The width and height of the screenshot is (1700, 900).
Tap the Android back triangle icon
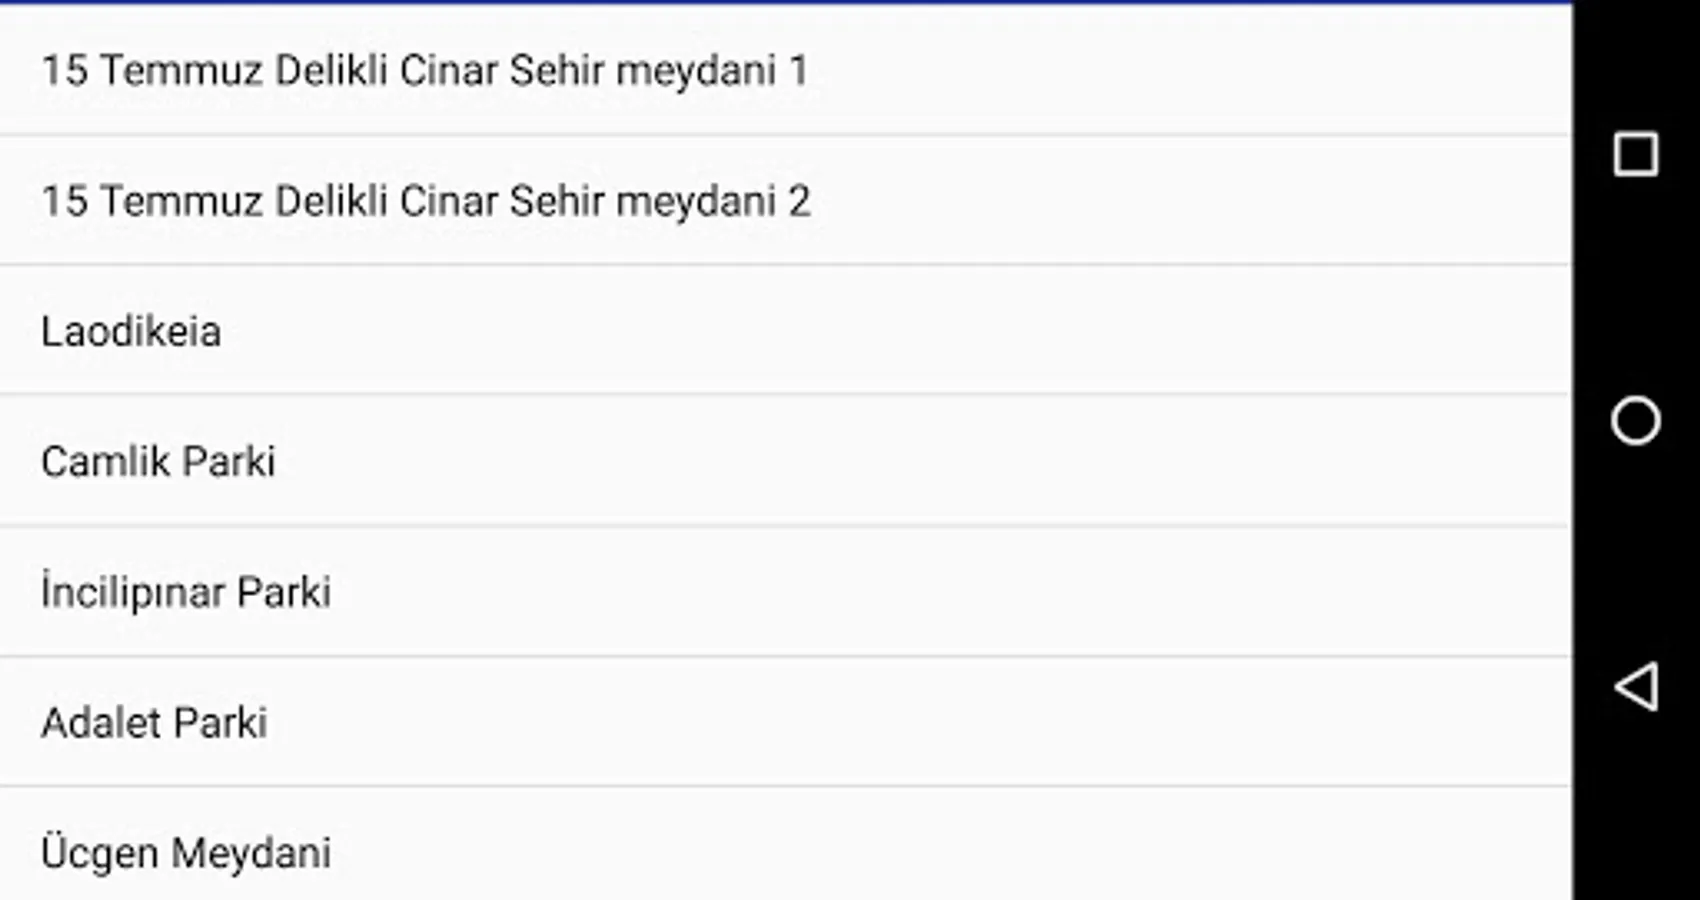point(1636,687)
